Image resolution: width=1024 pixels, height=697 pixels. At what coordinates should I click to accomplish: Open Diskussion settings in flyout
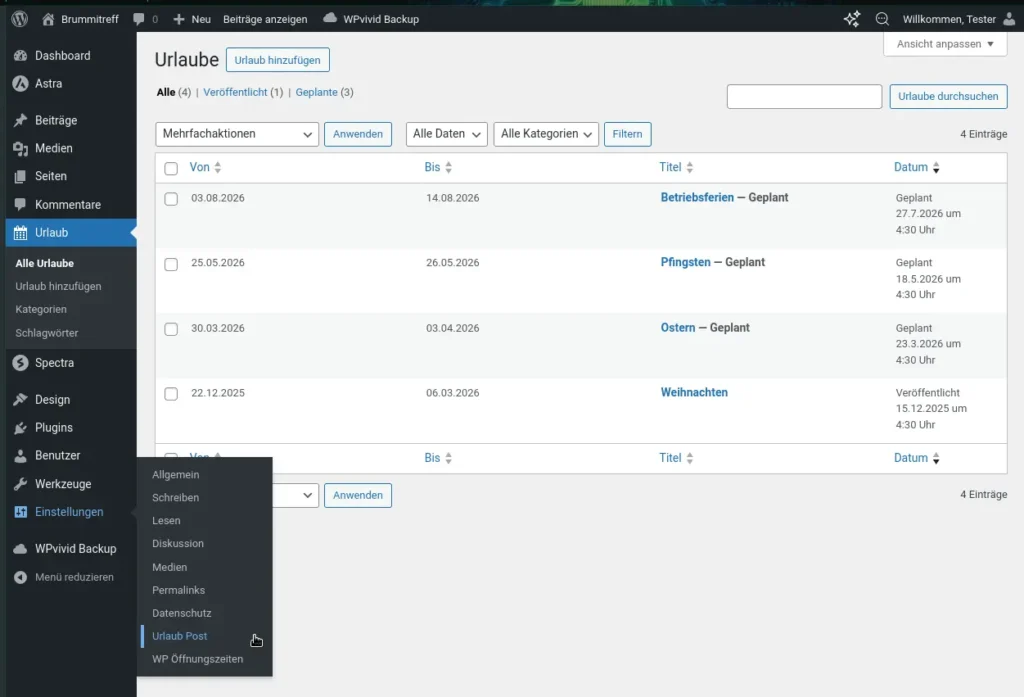point(178,543)
